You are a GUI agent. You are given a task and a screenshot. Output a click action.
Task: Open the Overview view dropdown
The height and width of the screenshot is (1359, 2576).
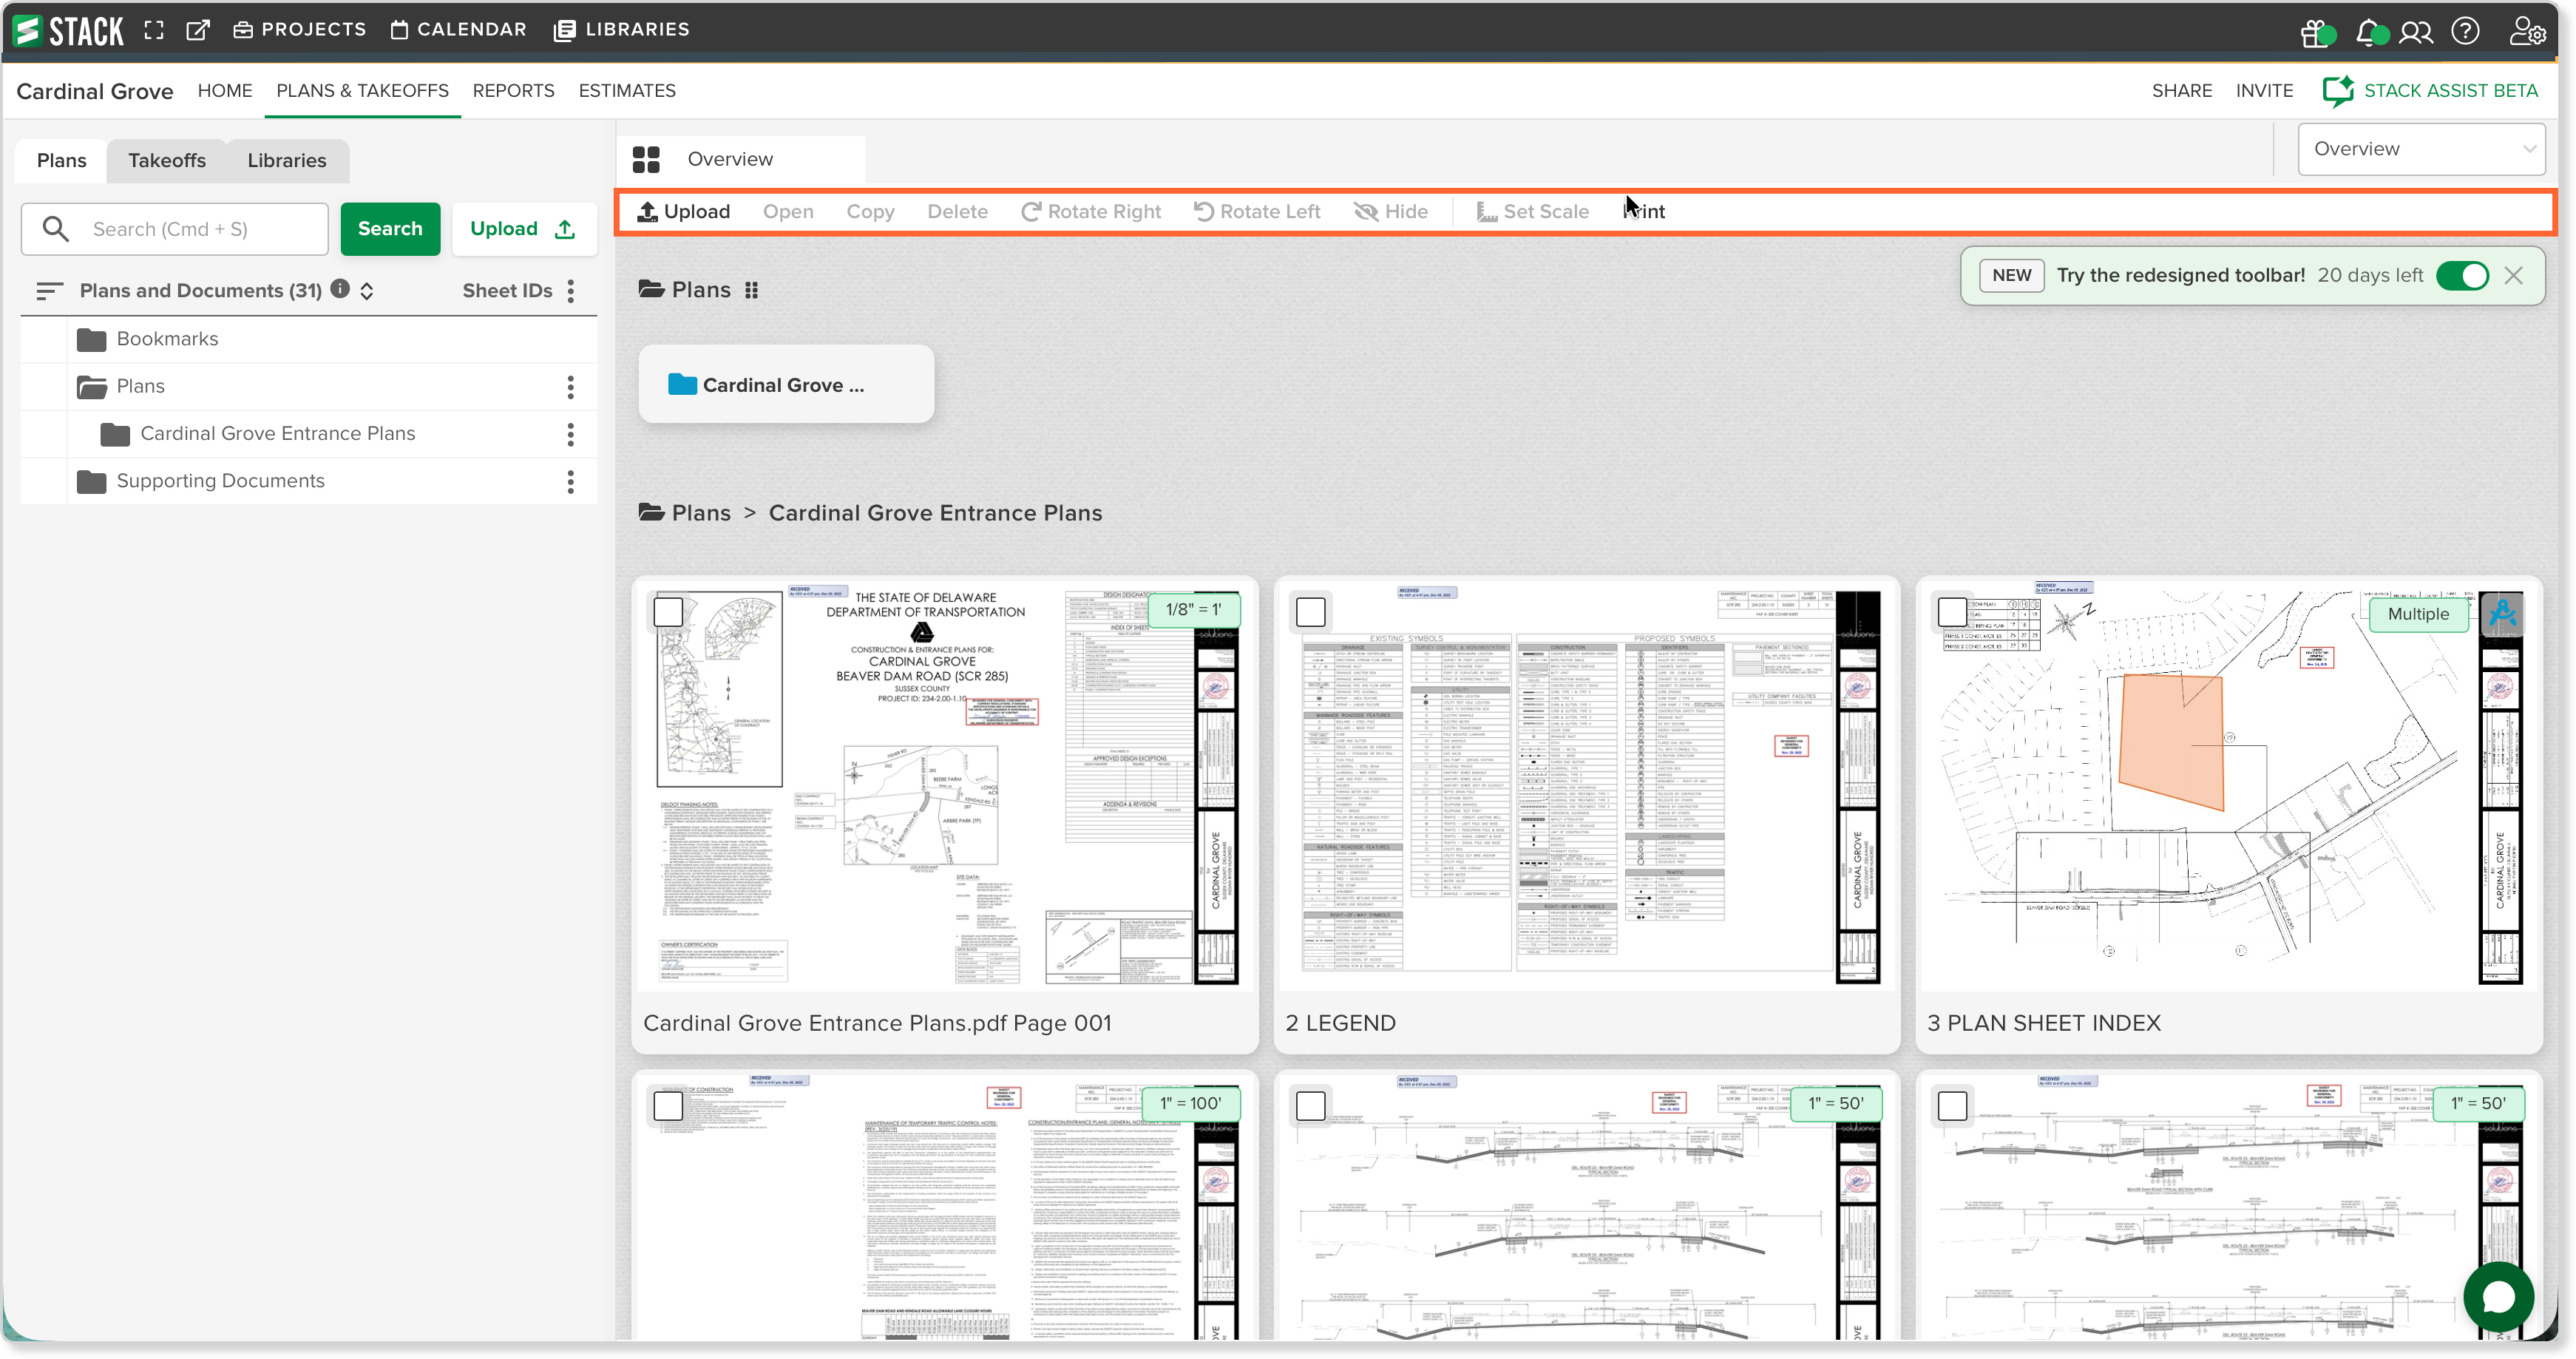click(2421, 149)
